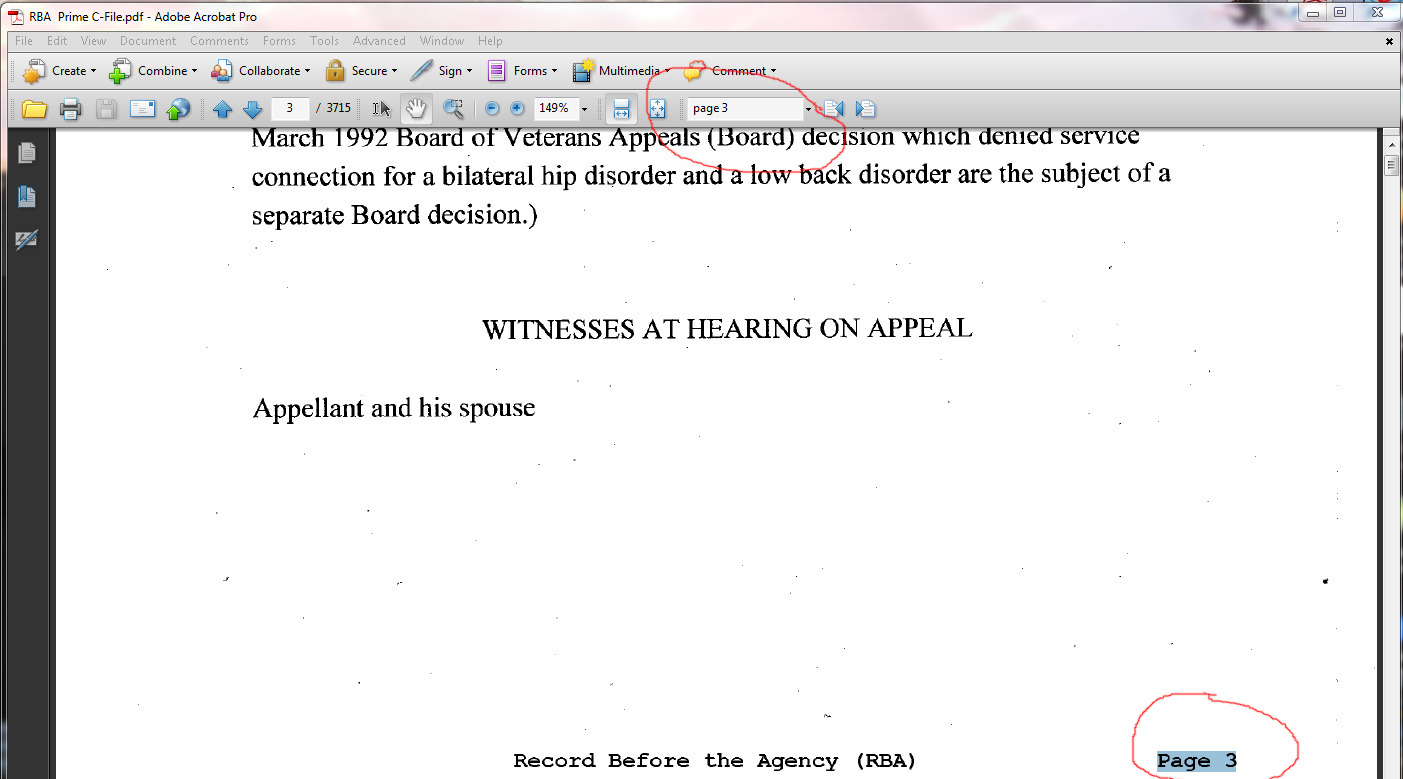Open the Bookmarks panel

[26, 197]
